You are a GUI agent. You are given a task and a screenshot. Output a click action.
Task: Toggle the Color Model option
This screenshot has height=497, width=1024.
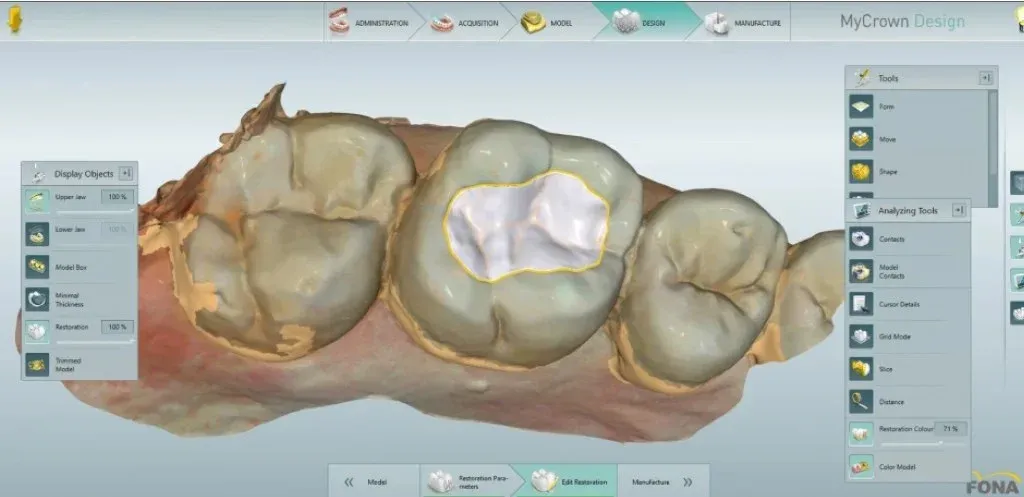pos(861,467)
